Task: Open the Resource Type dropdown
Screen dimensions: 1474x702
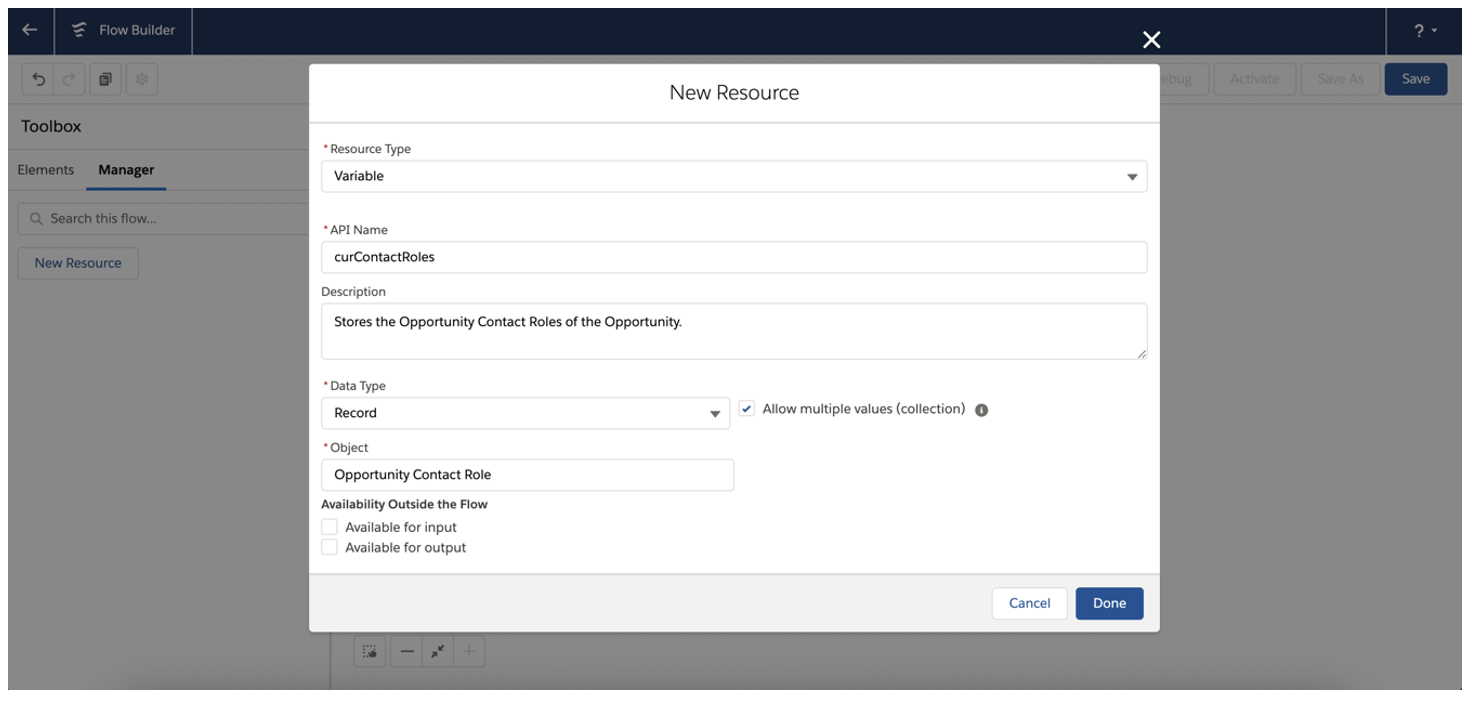Action: (734, 176)
